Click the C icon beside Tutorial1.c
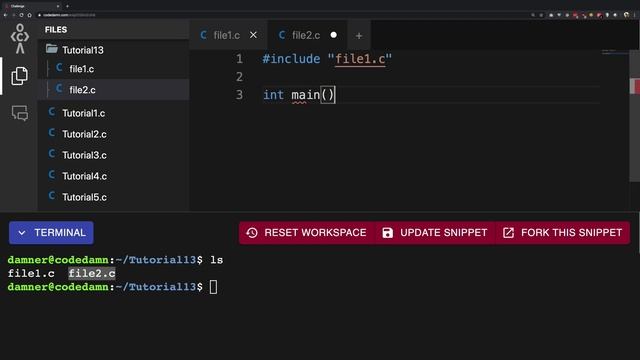640x360 pixels. 52,112
